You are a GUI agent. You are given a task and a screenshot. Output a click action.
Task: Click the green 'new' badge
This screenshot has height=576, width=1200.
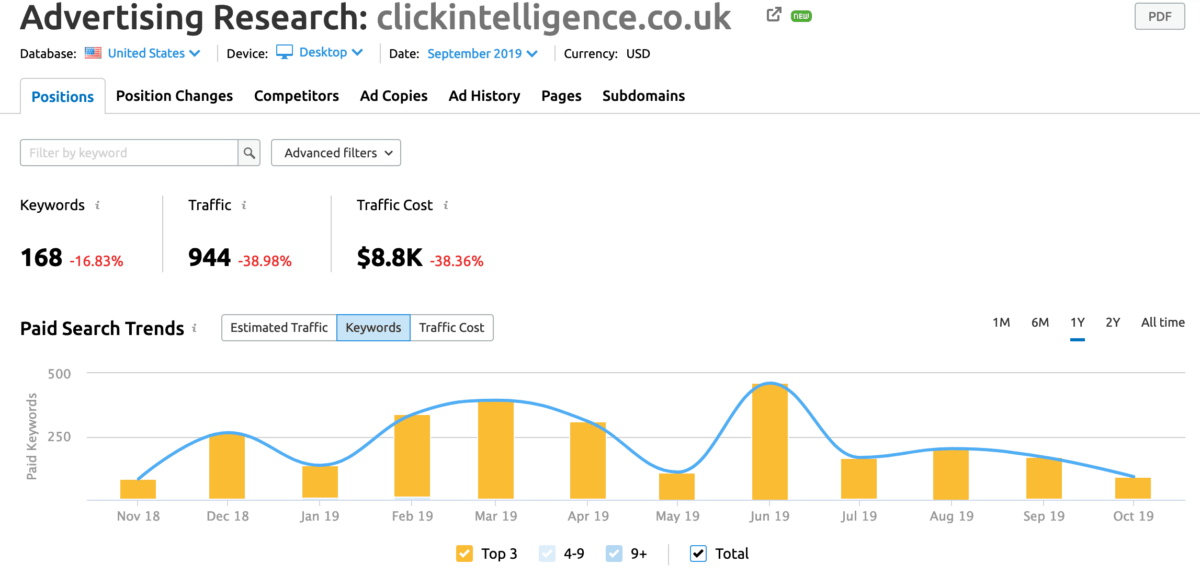801,16
